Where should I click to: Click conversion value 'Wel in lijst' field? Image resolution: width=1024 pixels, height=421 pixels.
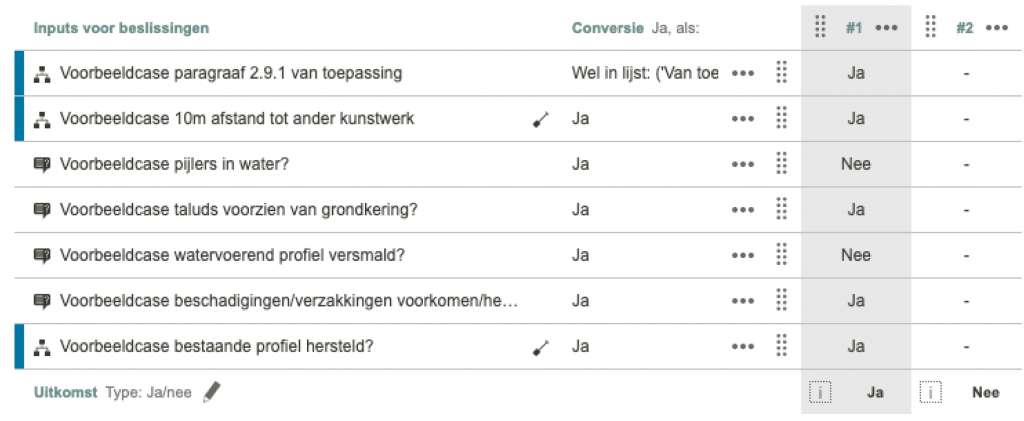645,73
